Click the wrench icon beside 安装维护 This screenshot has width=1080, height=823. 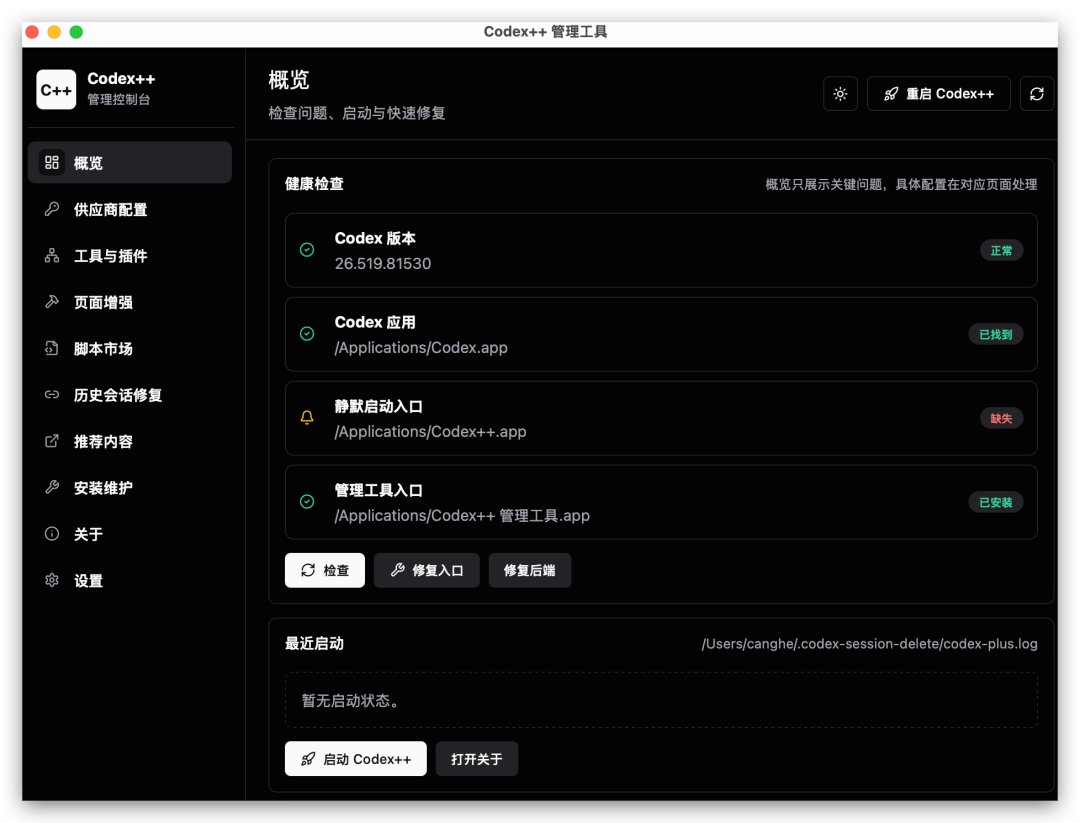pos(52,488)
